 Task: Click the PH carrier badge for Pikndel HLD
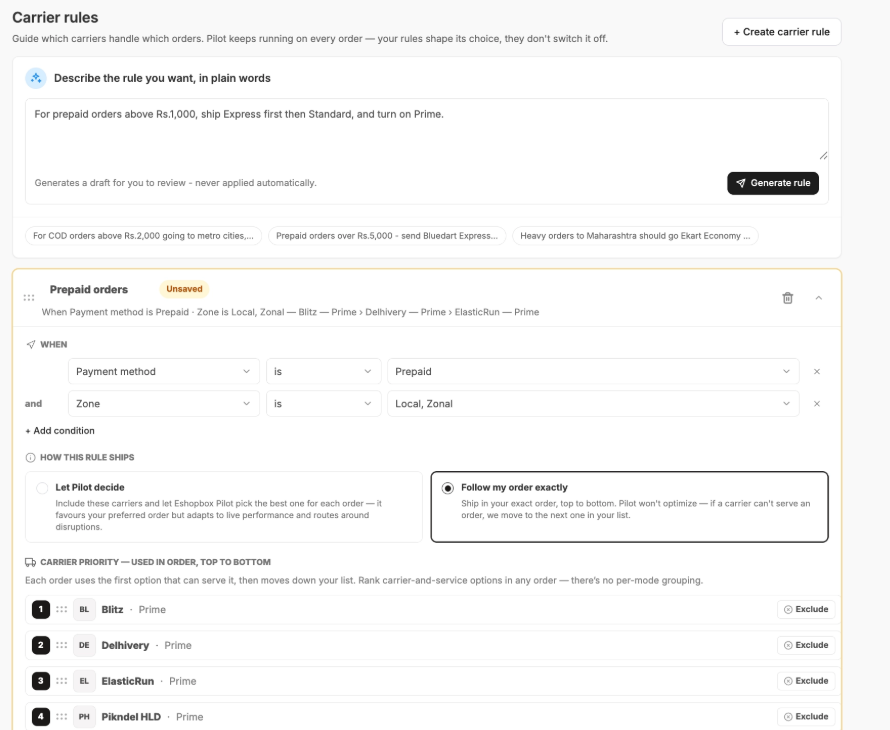pyautogui.click(x=84, y=717)
